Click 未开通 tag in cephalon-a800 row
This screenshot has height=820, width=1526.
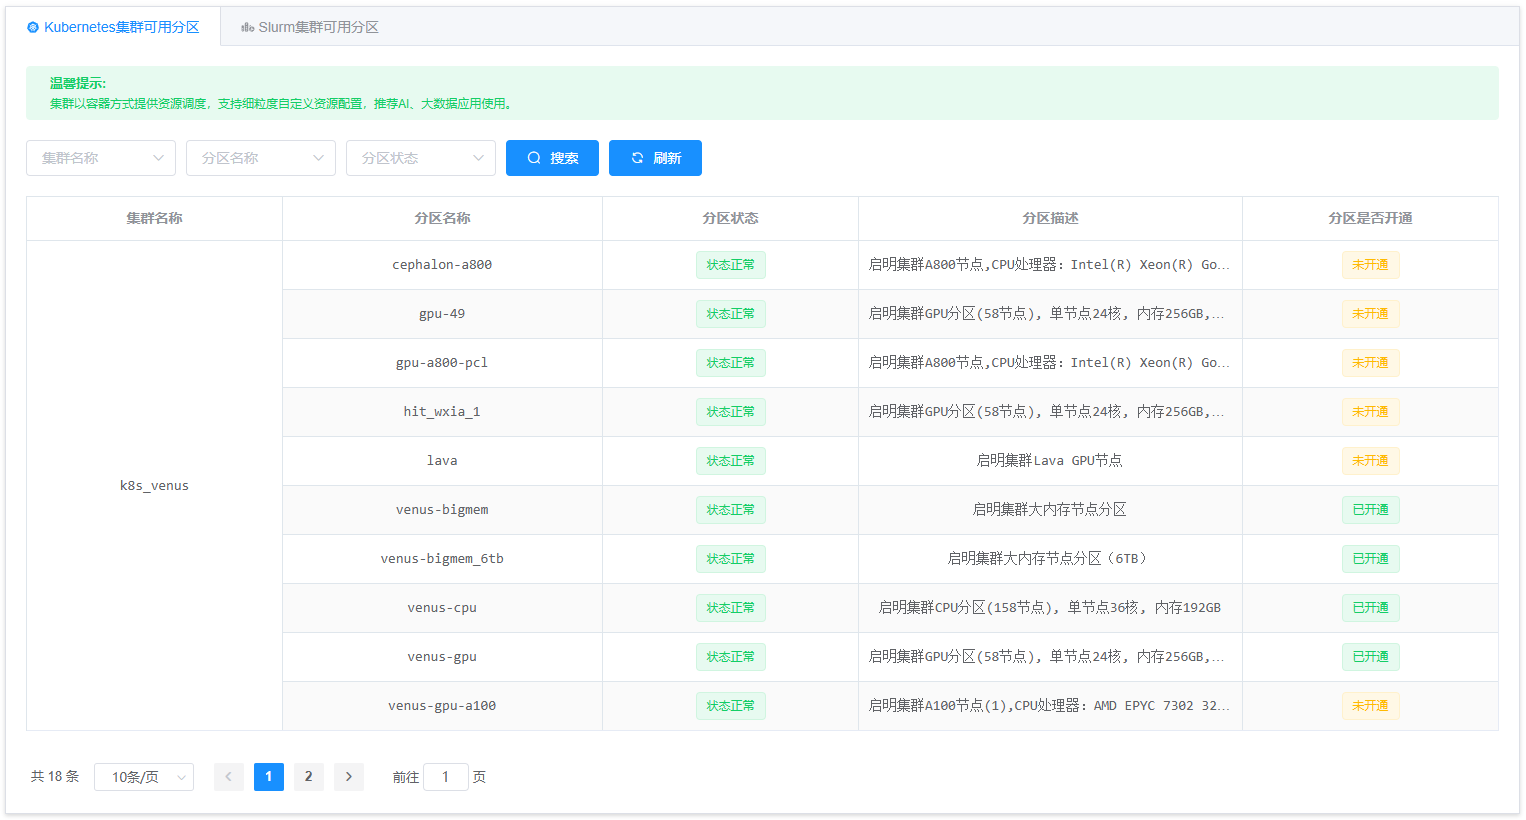(1370, 265)
